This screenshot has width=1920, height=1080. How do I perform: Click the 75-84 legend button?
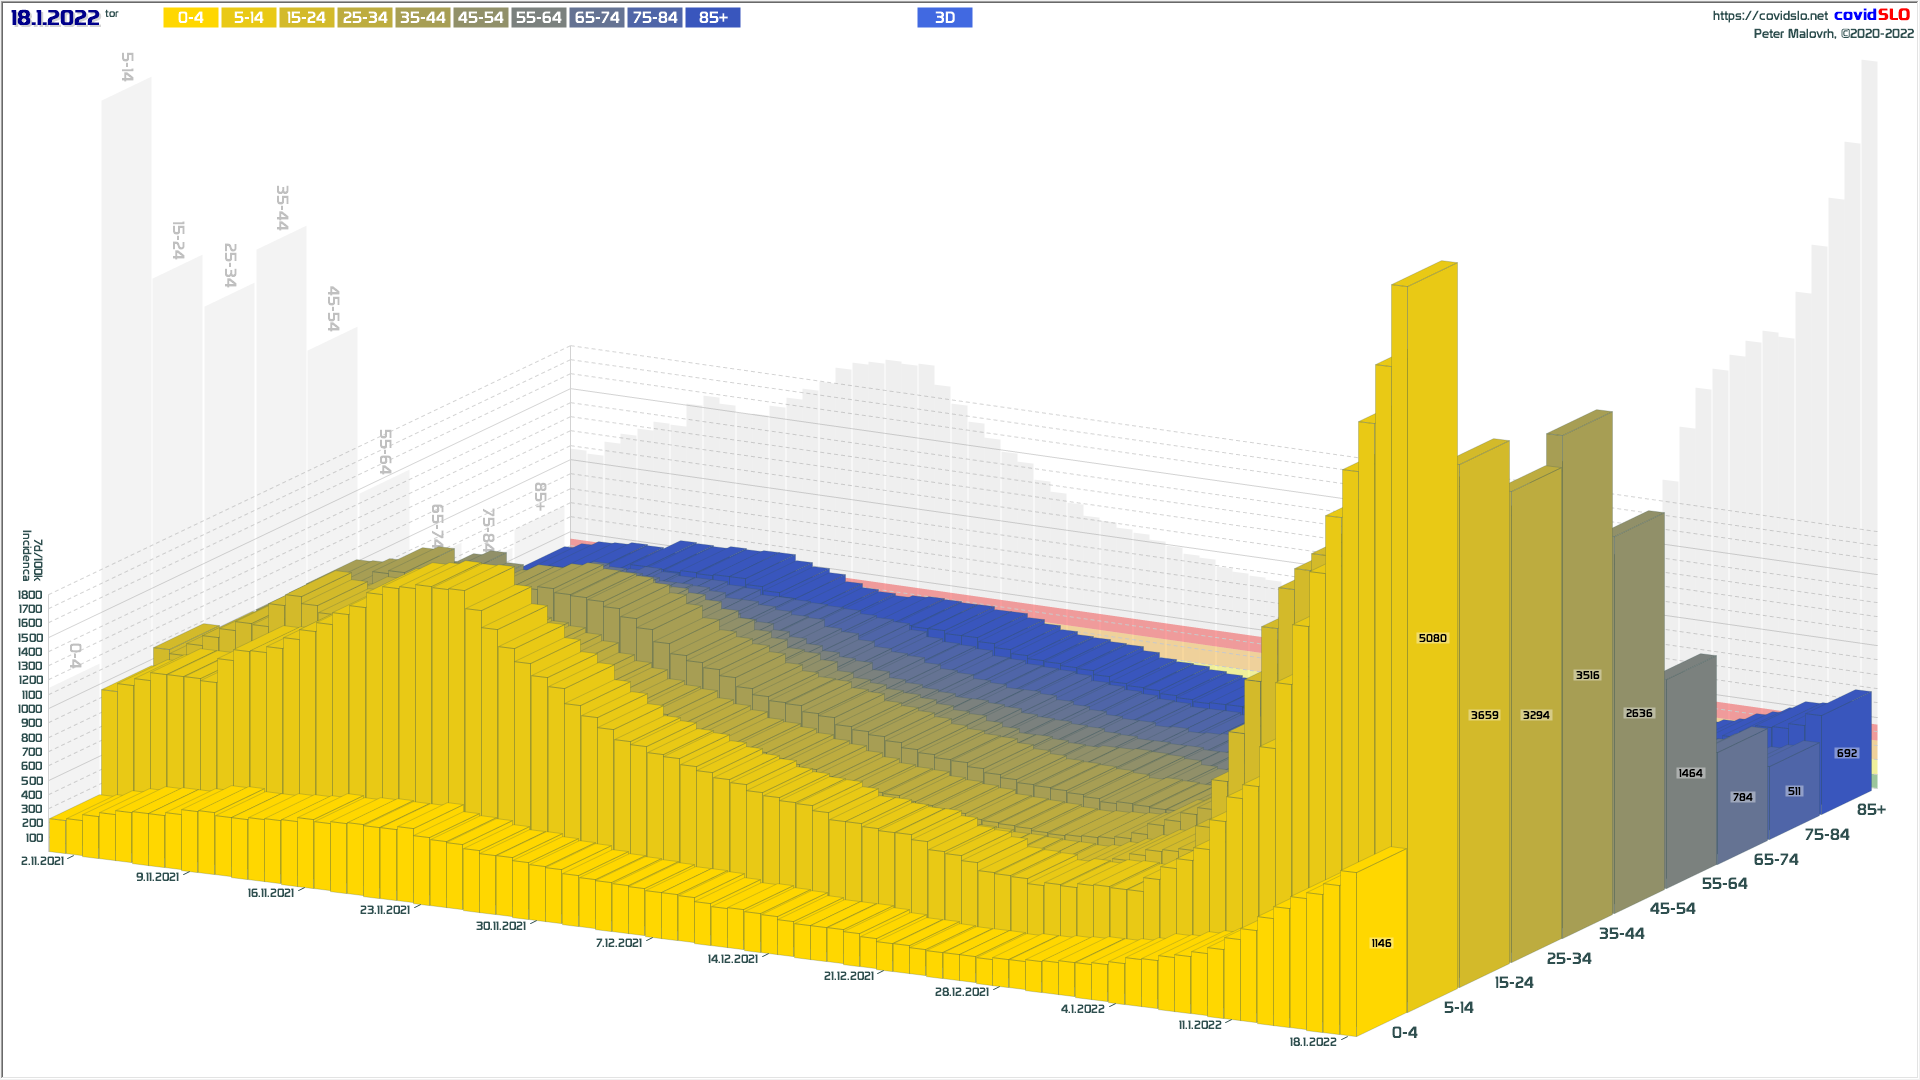[x=655, y=18]
